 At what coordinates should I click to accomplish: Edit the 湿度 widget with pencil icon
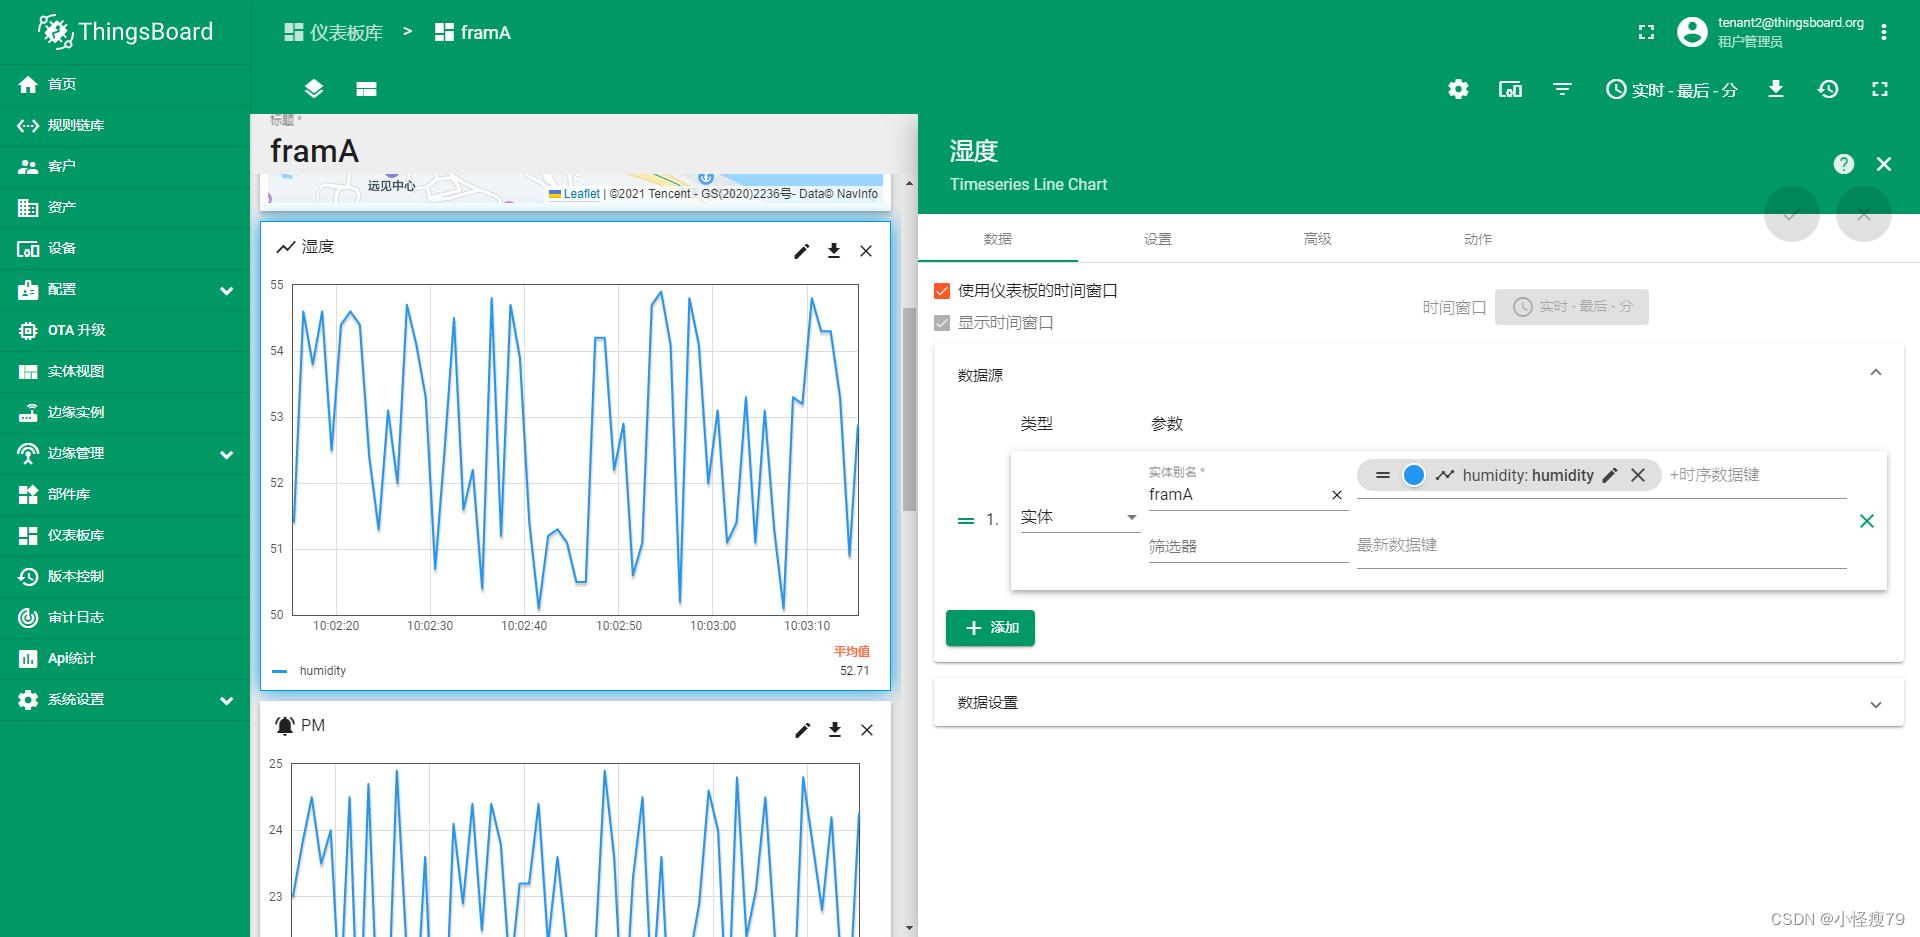coord(802,251)
